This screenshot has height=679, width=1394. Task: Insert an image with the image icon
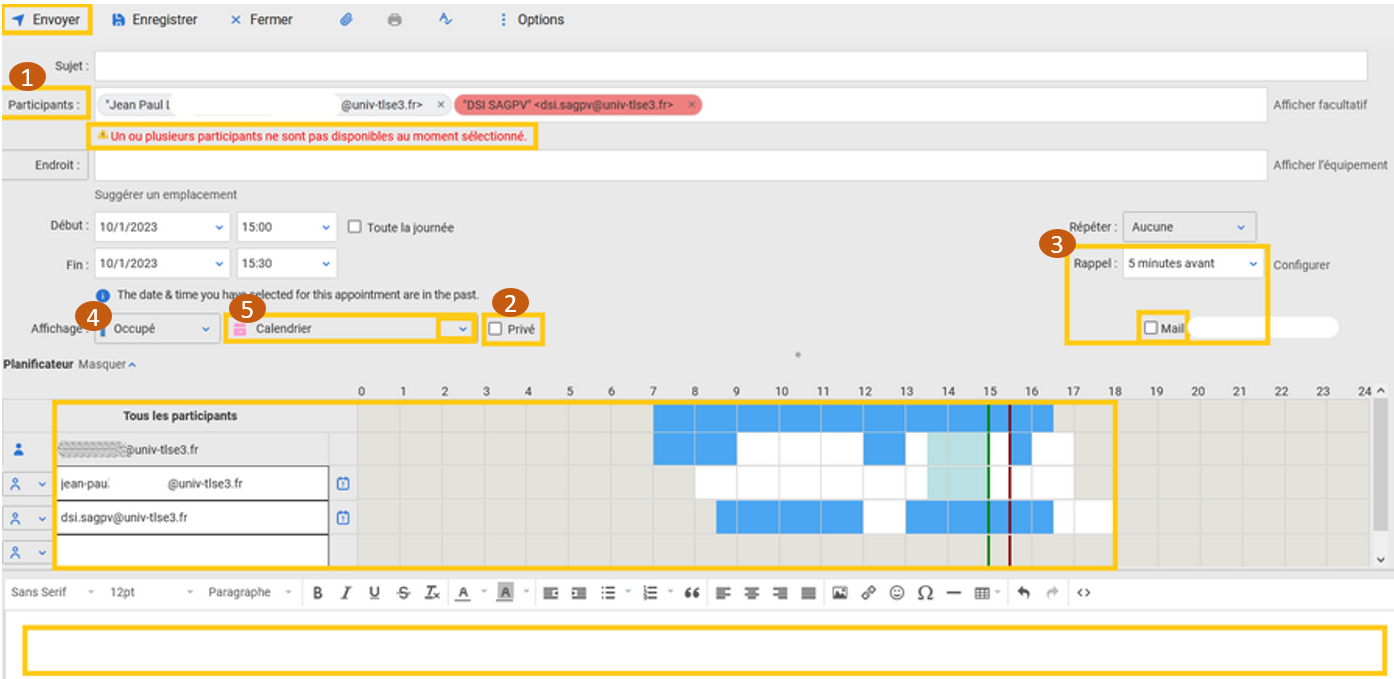point(840,593)
